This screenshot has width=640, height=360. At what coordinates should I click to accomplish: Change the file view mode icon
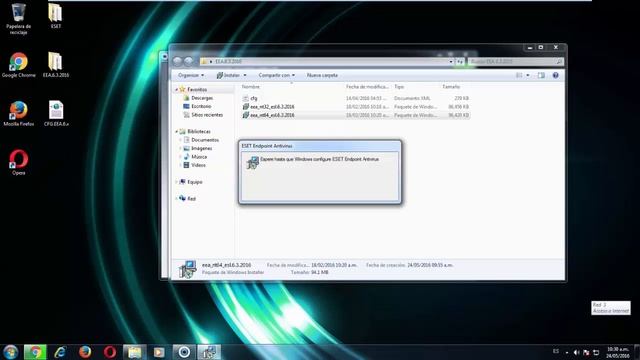click(x=519, y=75)
